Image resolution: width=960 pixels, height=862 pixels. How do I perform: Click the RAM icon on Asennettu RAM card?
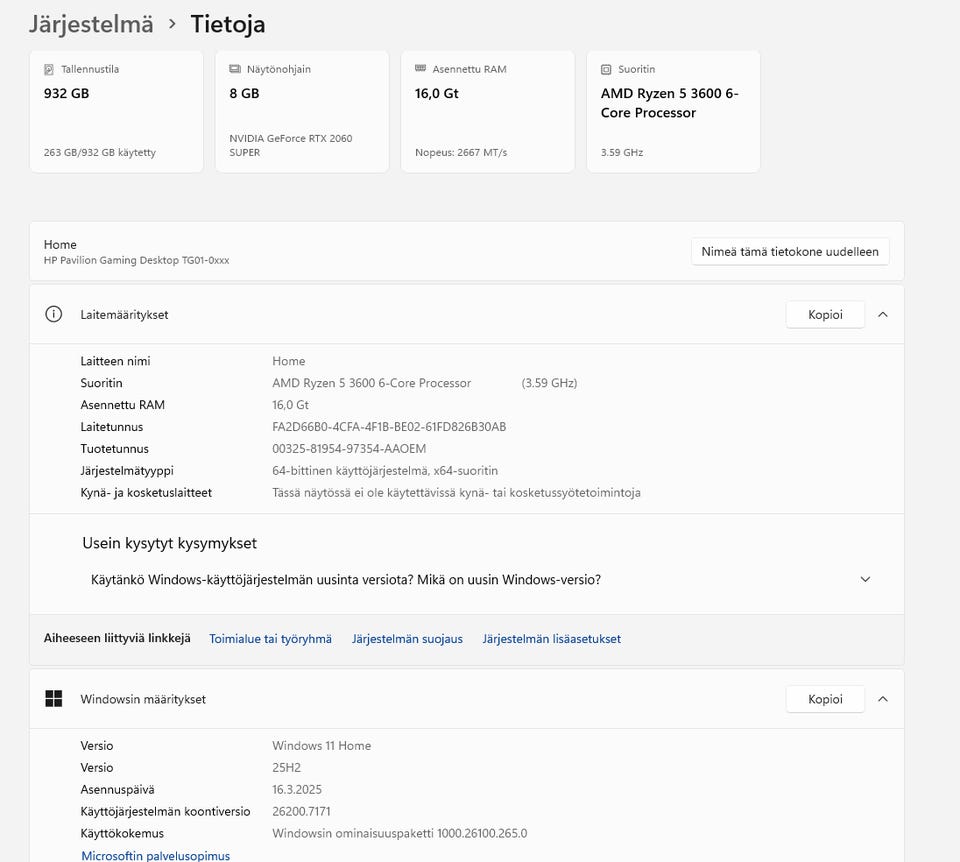pyautogui.click(x=421, y=70)
